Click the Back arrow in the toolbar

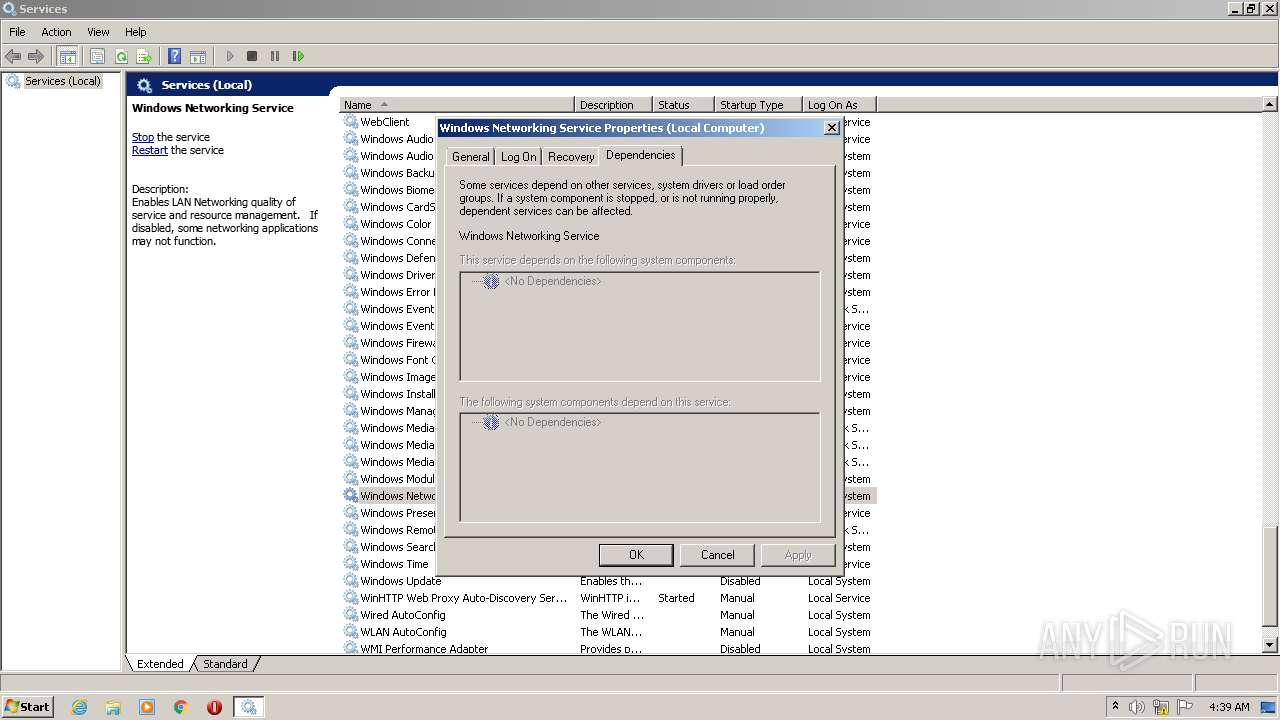(13, 57)
